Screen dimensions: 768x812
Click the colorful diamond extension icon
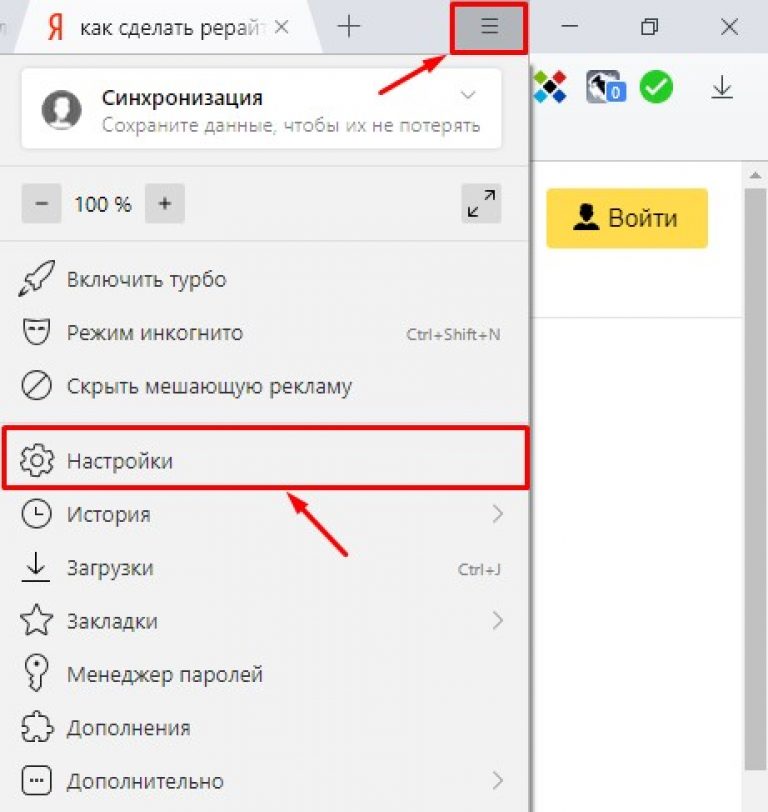click(550, 86)
